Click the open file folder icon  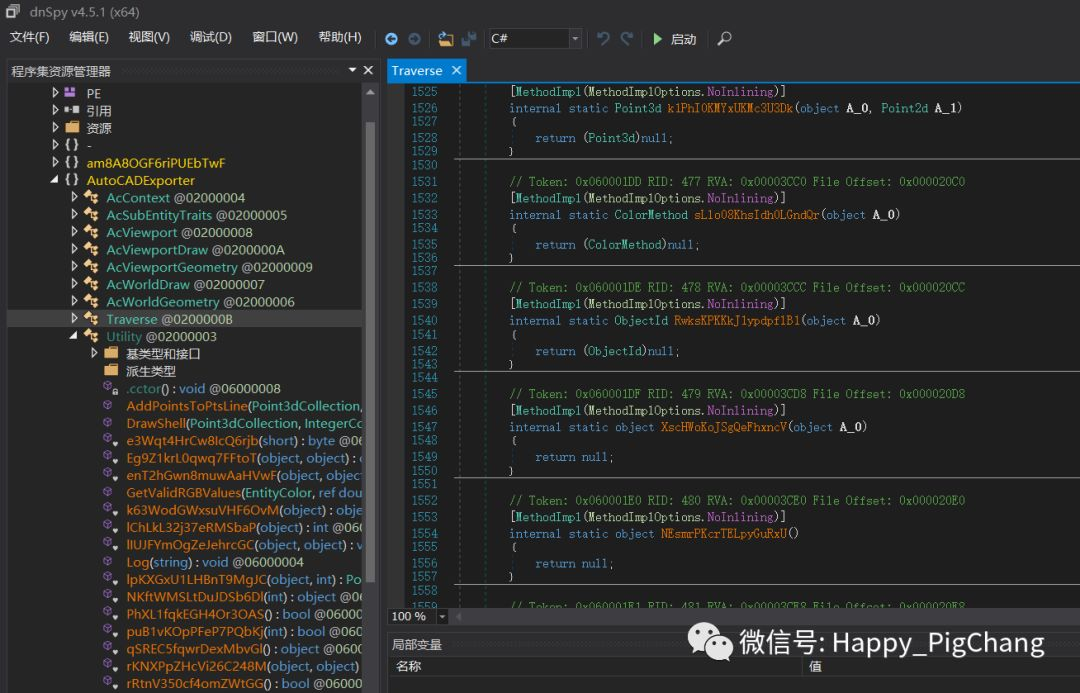point(446,39)
